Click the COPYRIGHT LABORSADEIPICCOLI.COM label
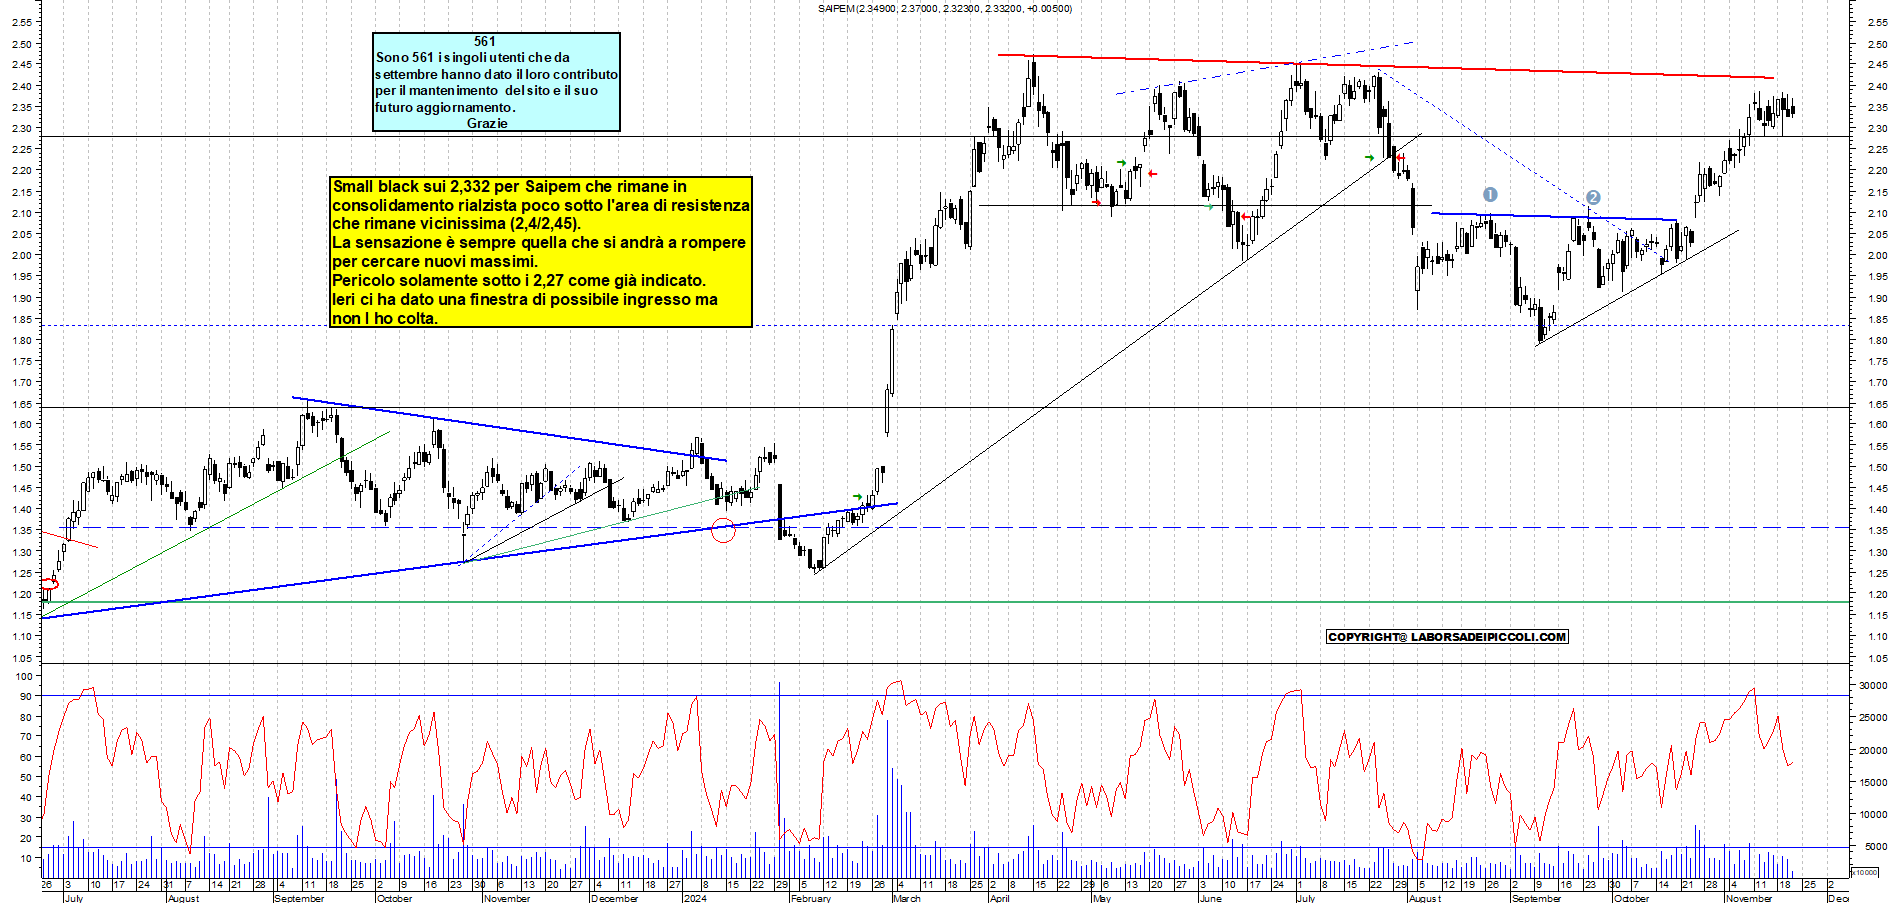This screenshot has height=903, width=1890. click(x=1447, y=637)
